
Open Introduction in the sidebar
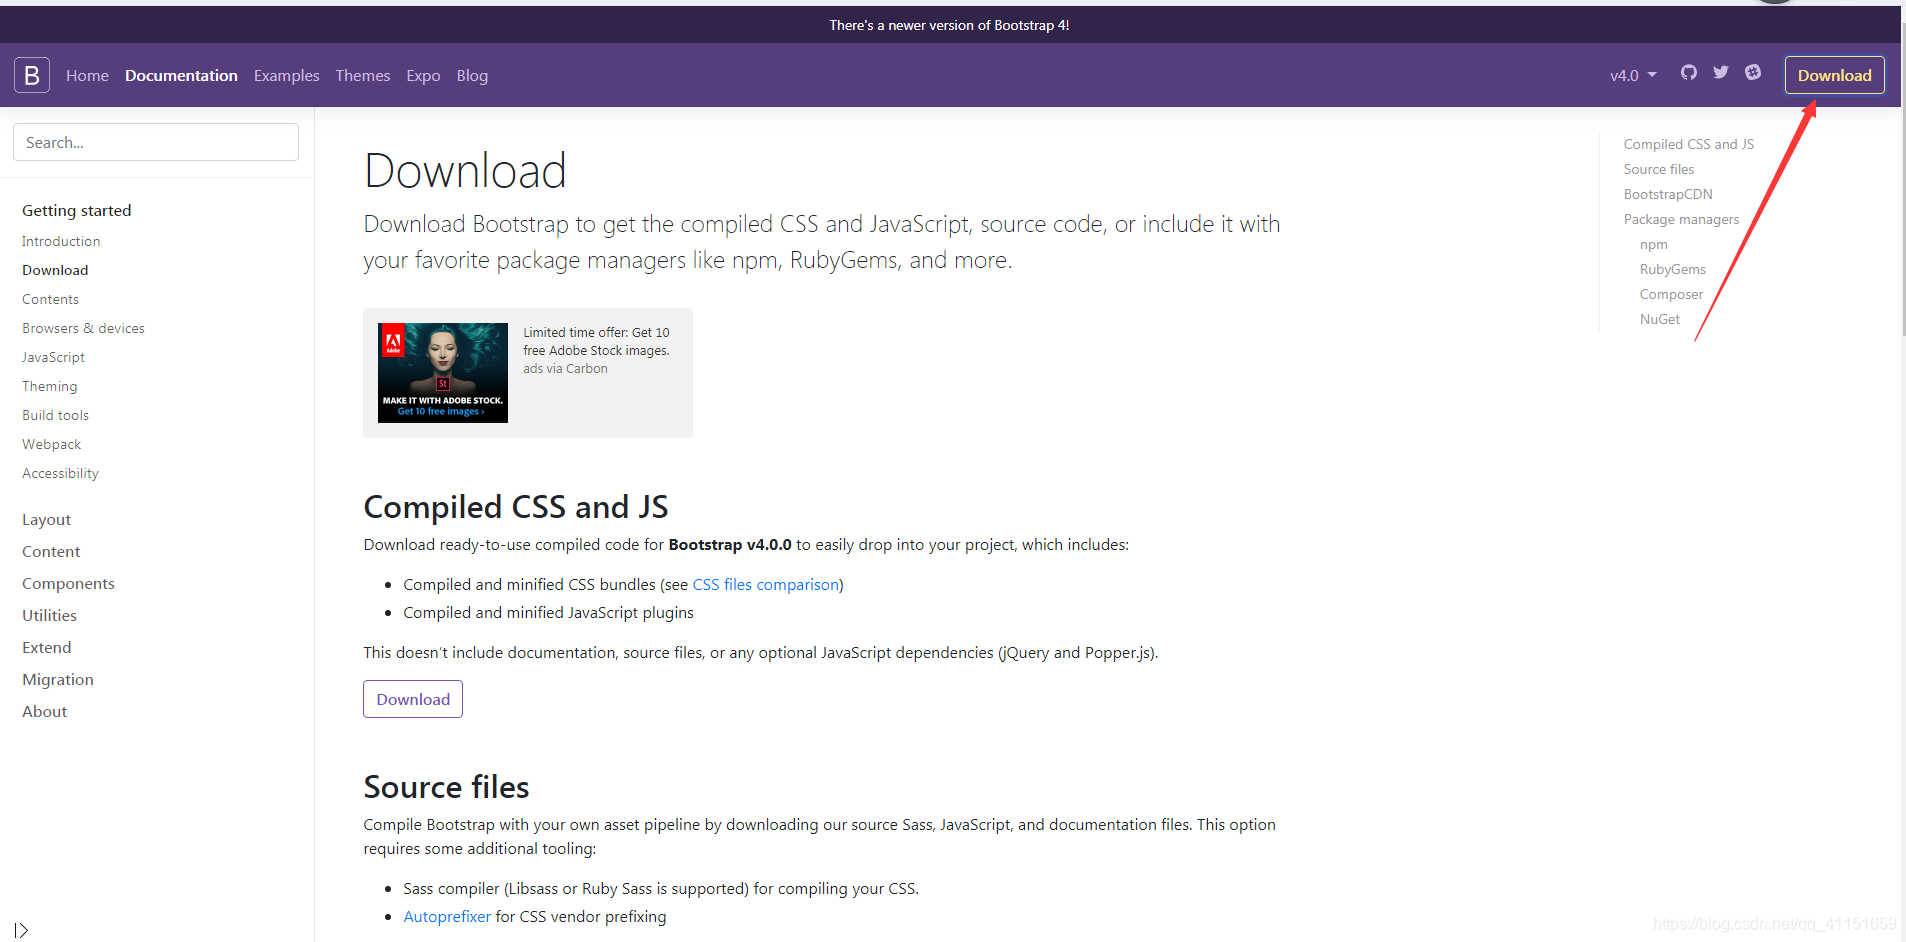coord(61,241)
